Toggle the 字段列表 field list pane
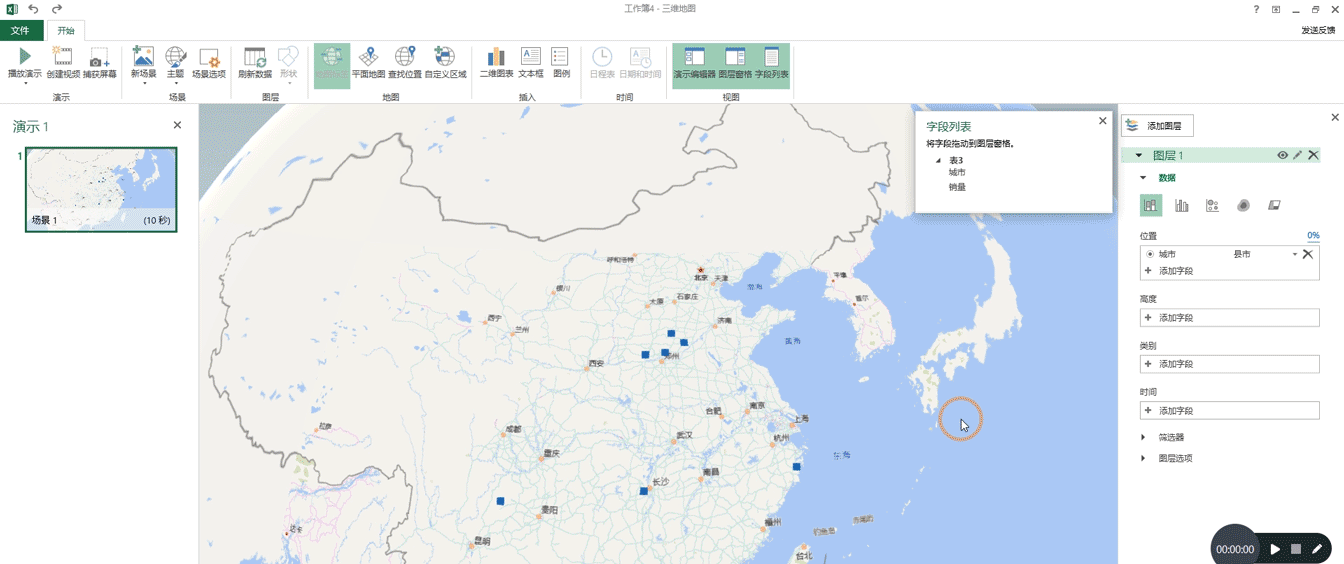 coord(771,63)
